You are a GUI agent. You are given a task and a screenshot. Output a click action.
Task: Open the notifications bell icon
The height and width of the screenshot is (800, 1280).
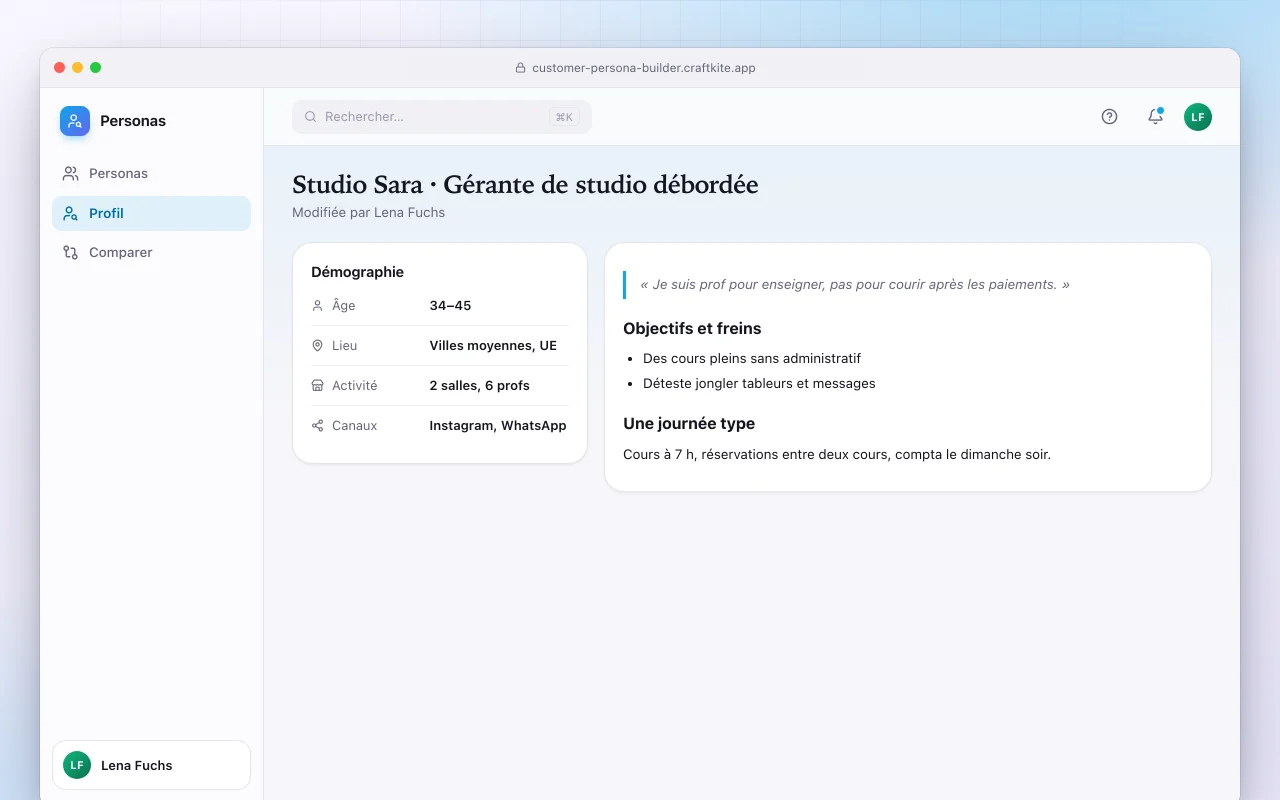point(1155,117)
